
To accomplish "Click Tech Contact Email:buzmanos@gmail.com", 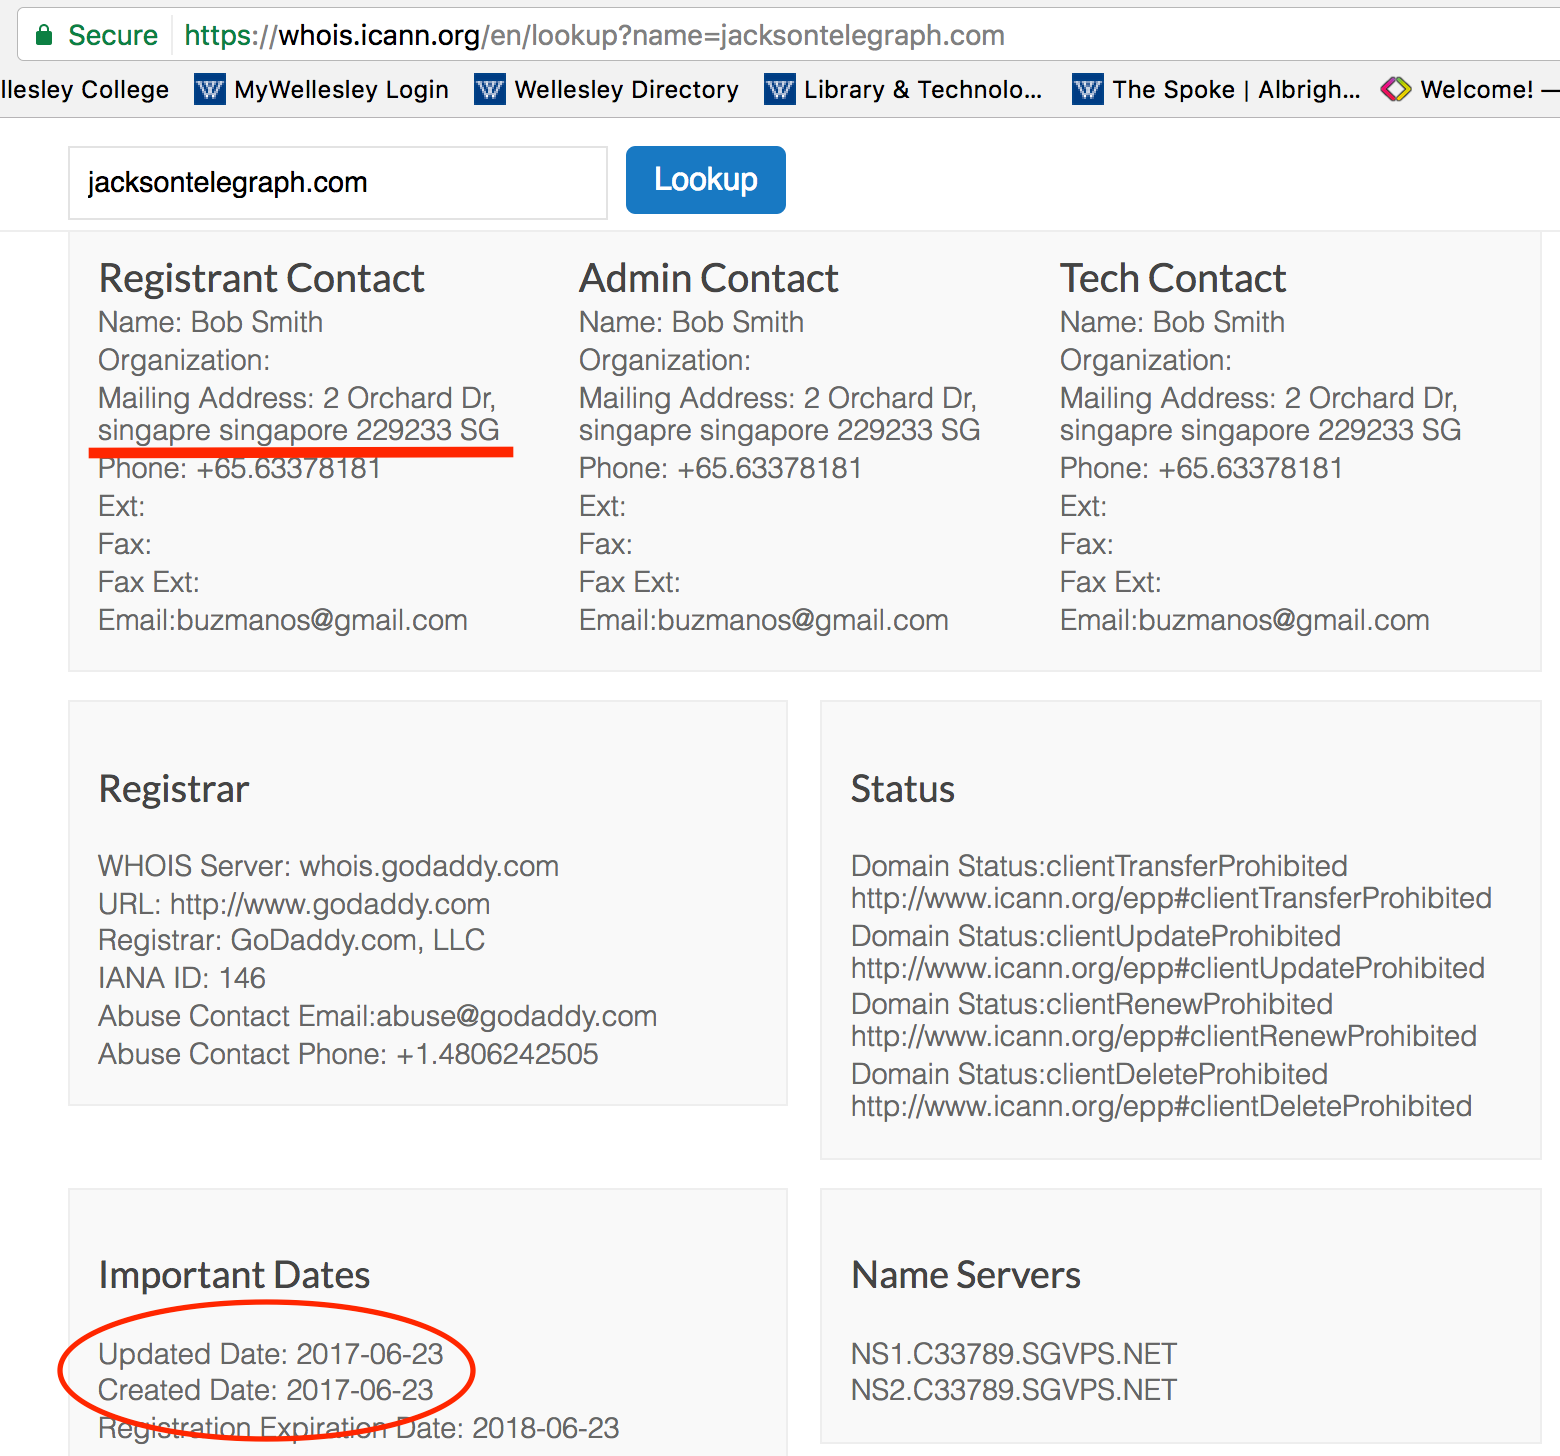I will [1245, 620].
